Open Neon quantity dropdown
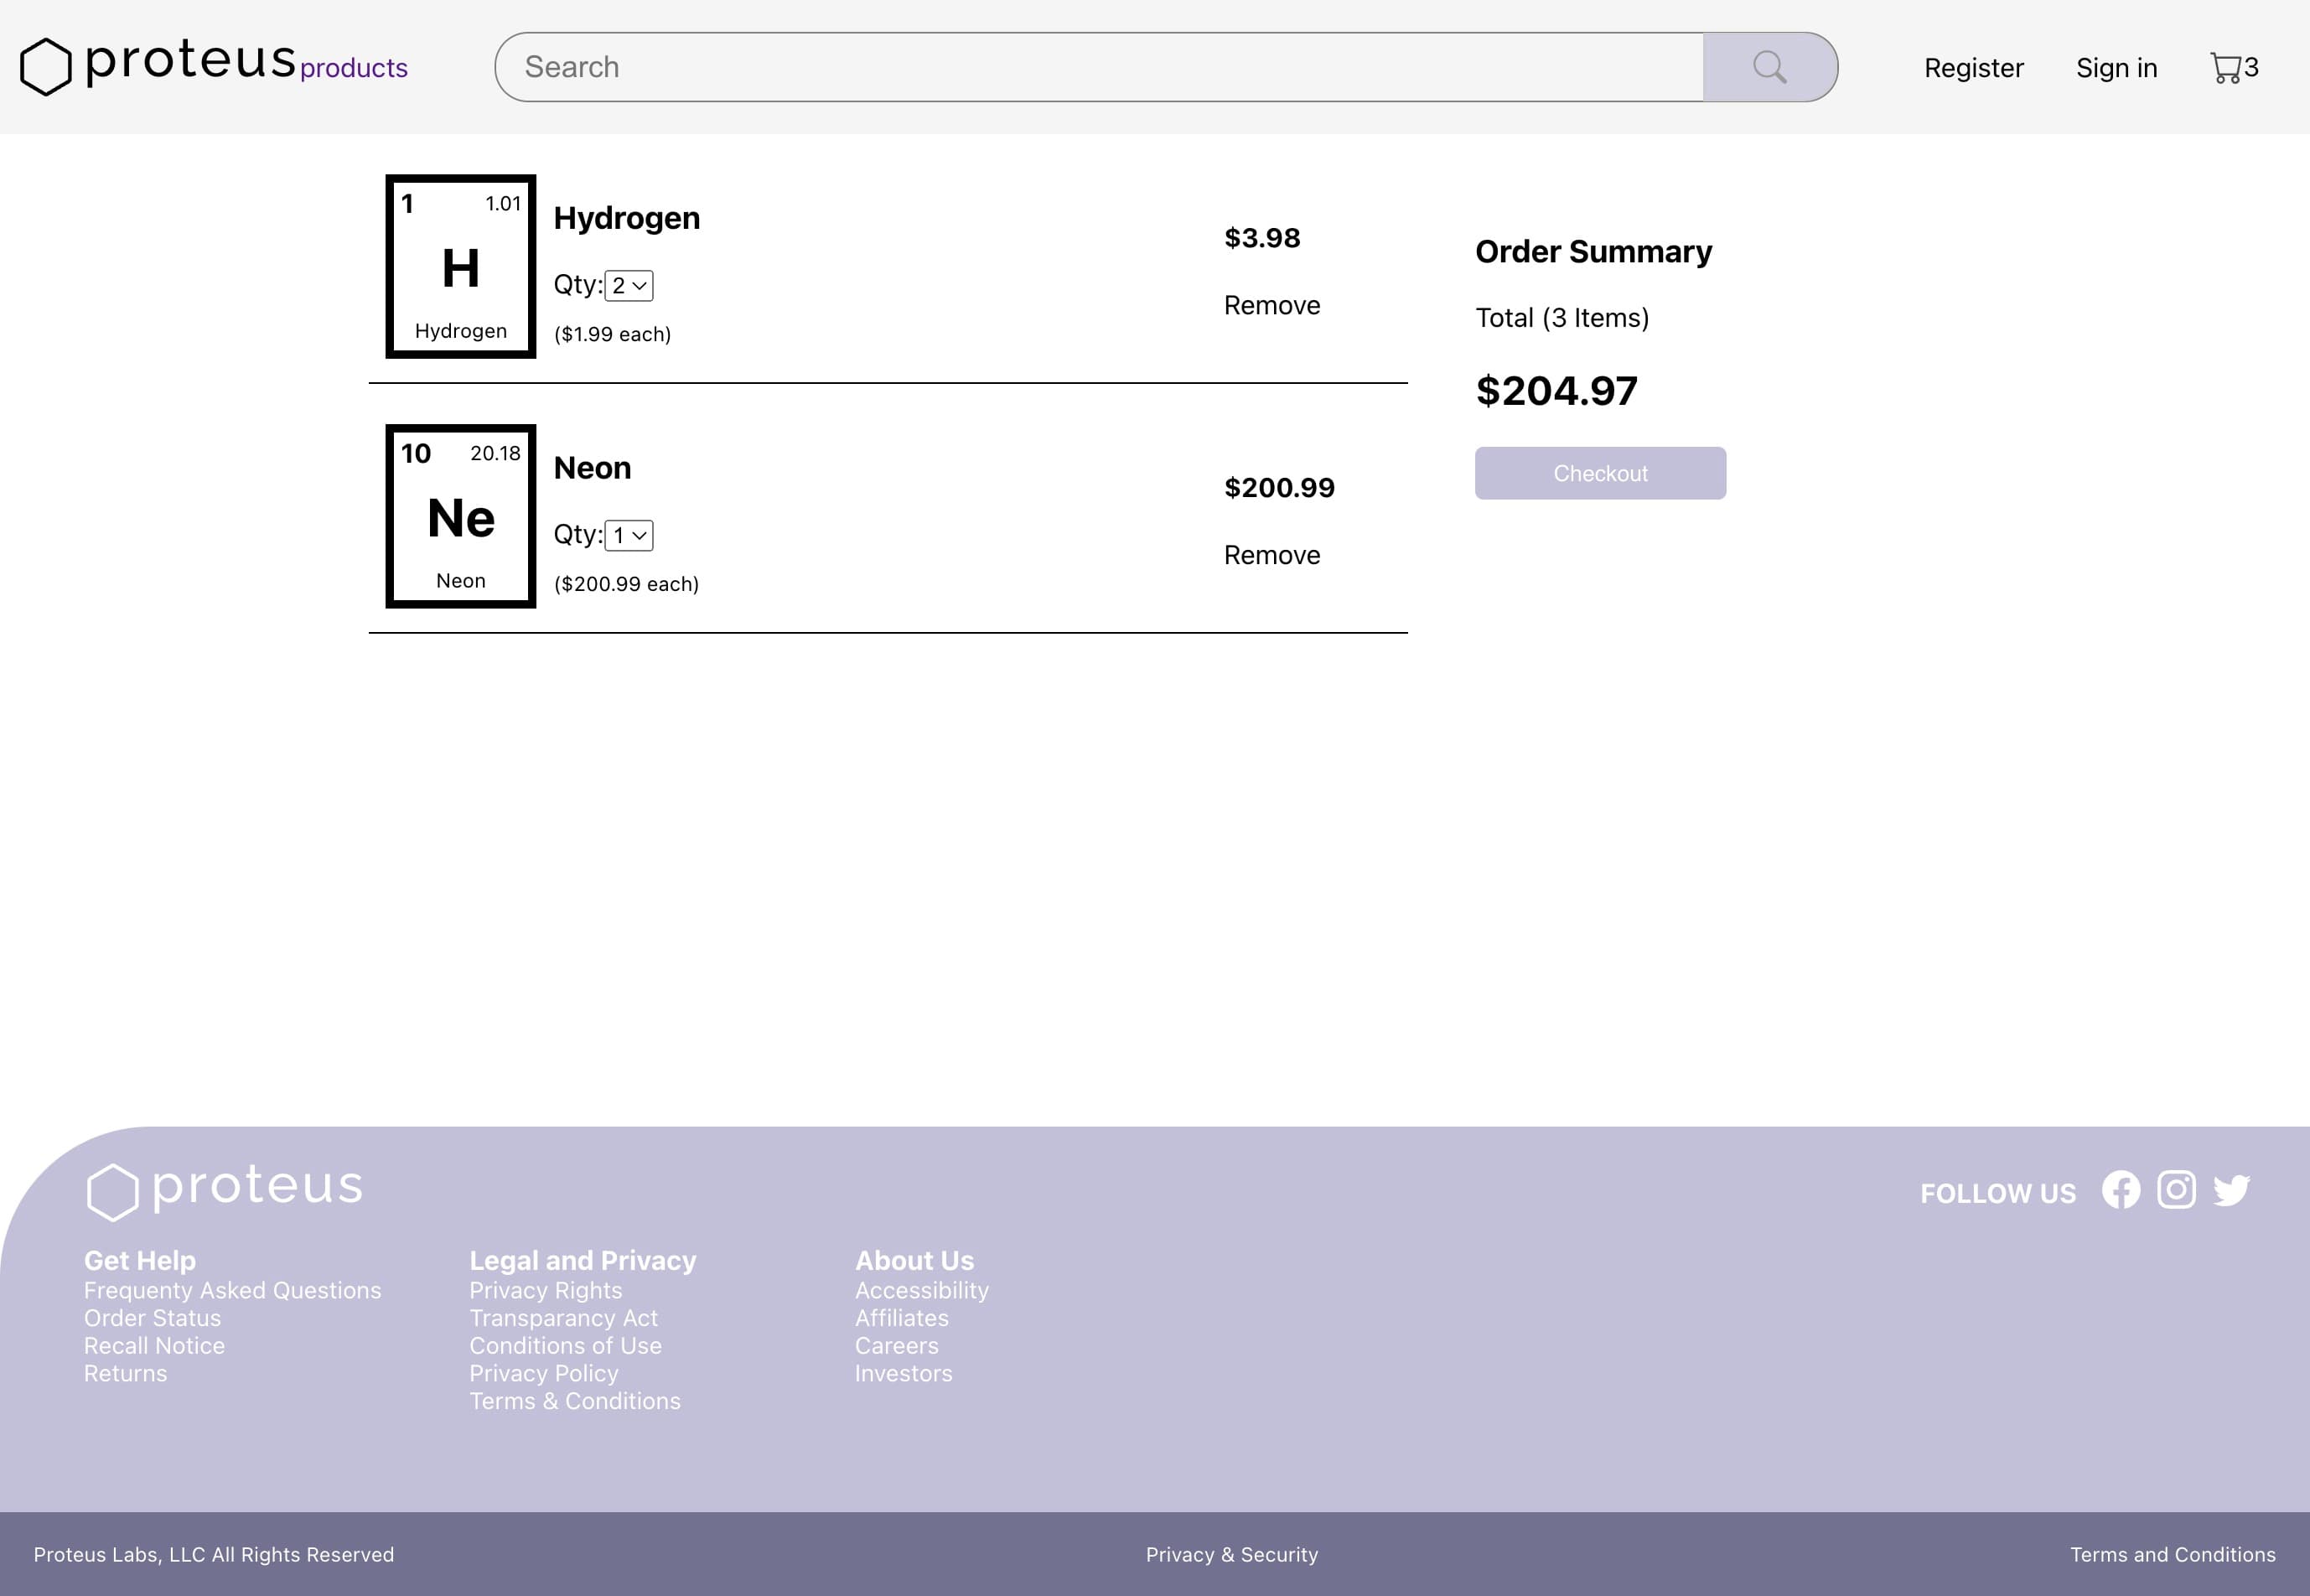 point(629,536)
